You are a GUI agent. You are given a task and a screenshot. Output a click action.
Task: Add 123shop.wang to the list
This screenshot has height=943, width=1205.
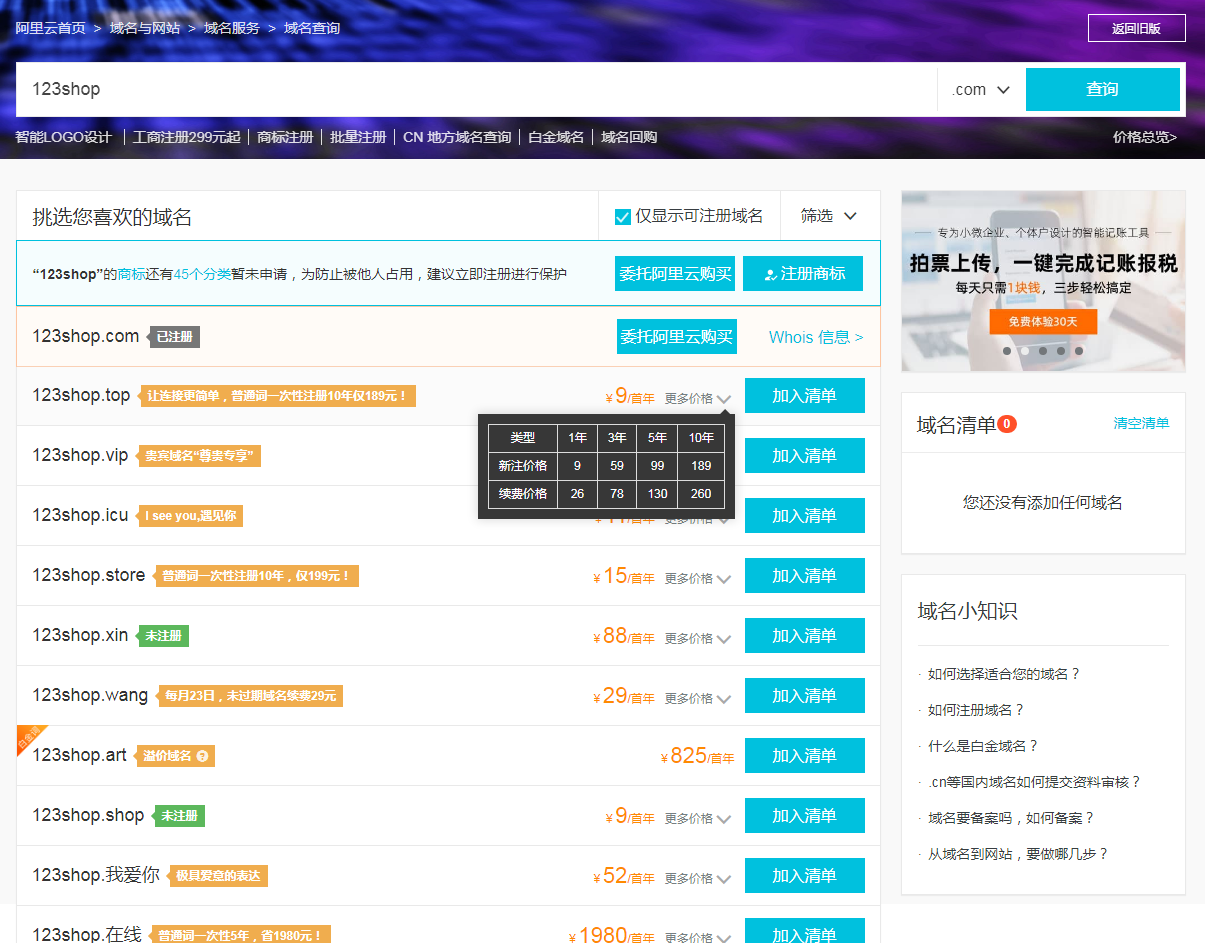point(805,696)
